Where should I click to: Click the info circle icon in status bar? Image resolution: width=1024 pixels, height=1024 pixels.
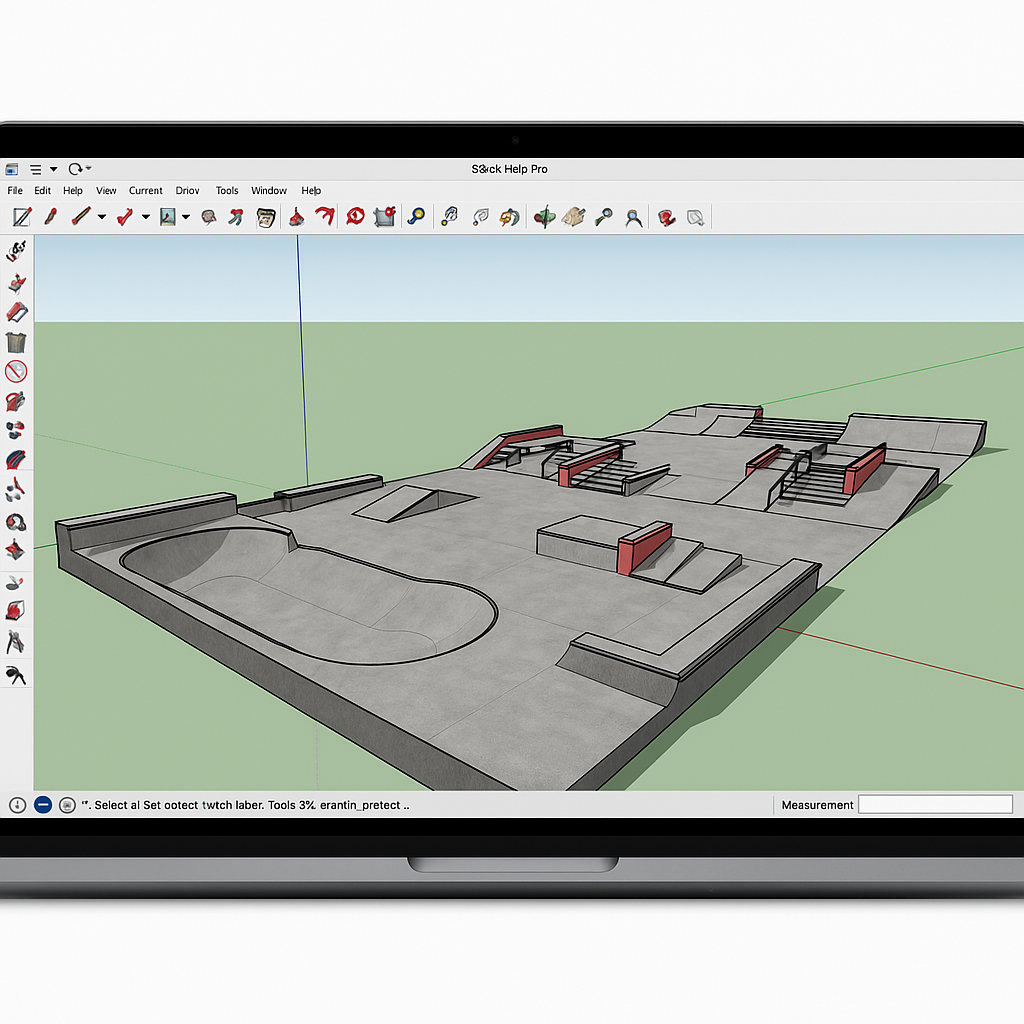click(x=18, y=805)
